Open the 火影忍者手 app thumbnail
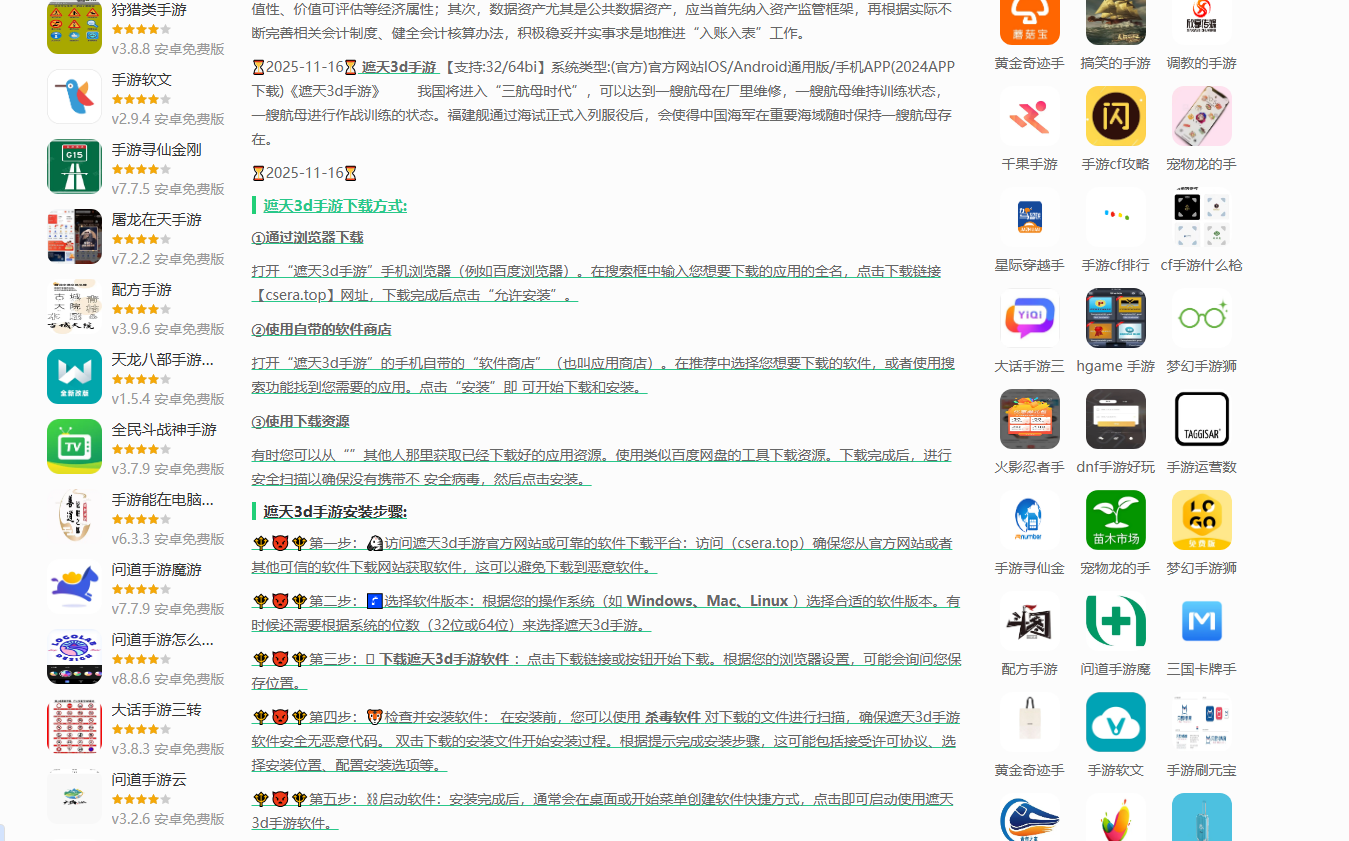 tap(1029, 419)
